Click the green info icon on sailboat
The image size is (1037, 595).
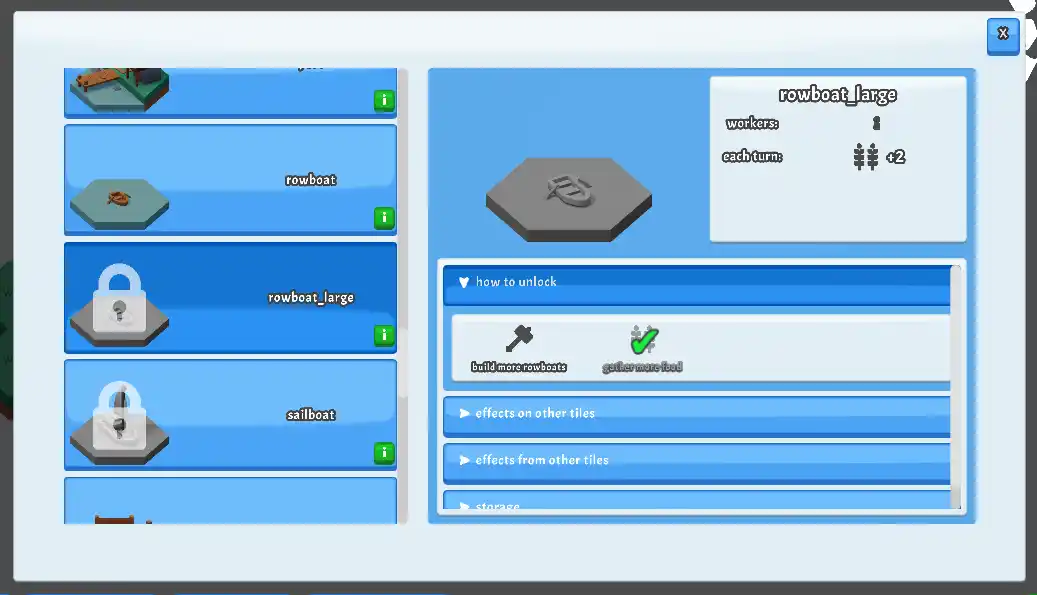coord(383,452)
